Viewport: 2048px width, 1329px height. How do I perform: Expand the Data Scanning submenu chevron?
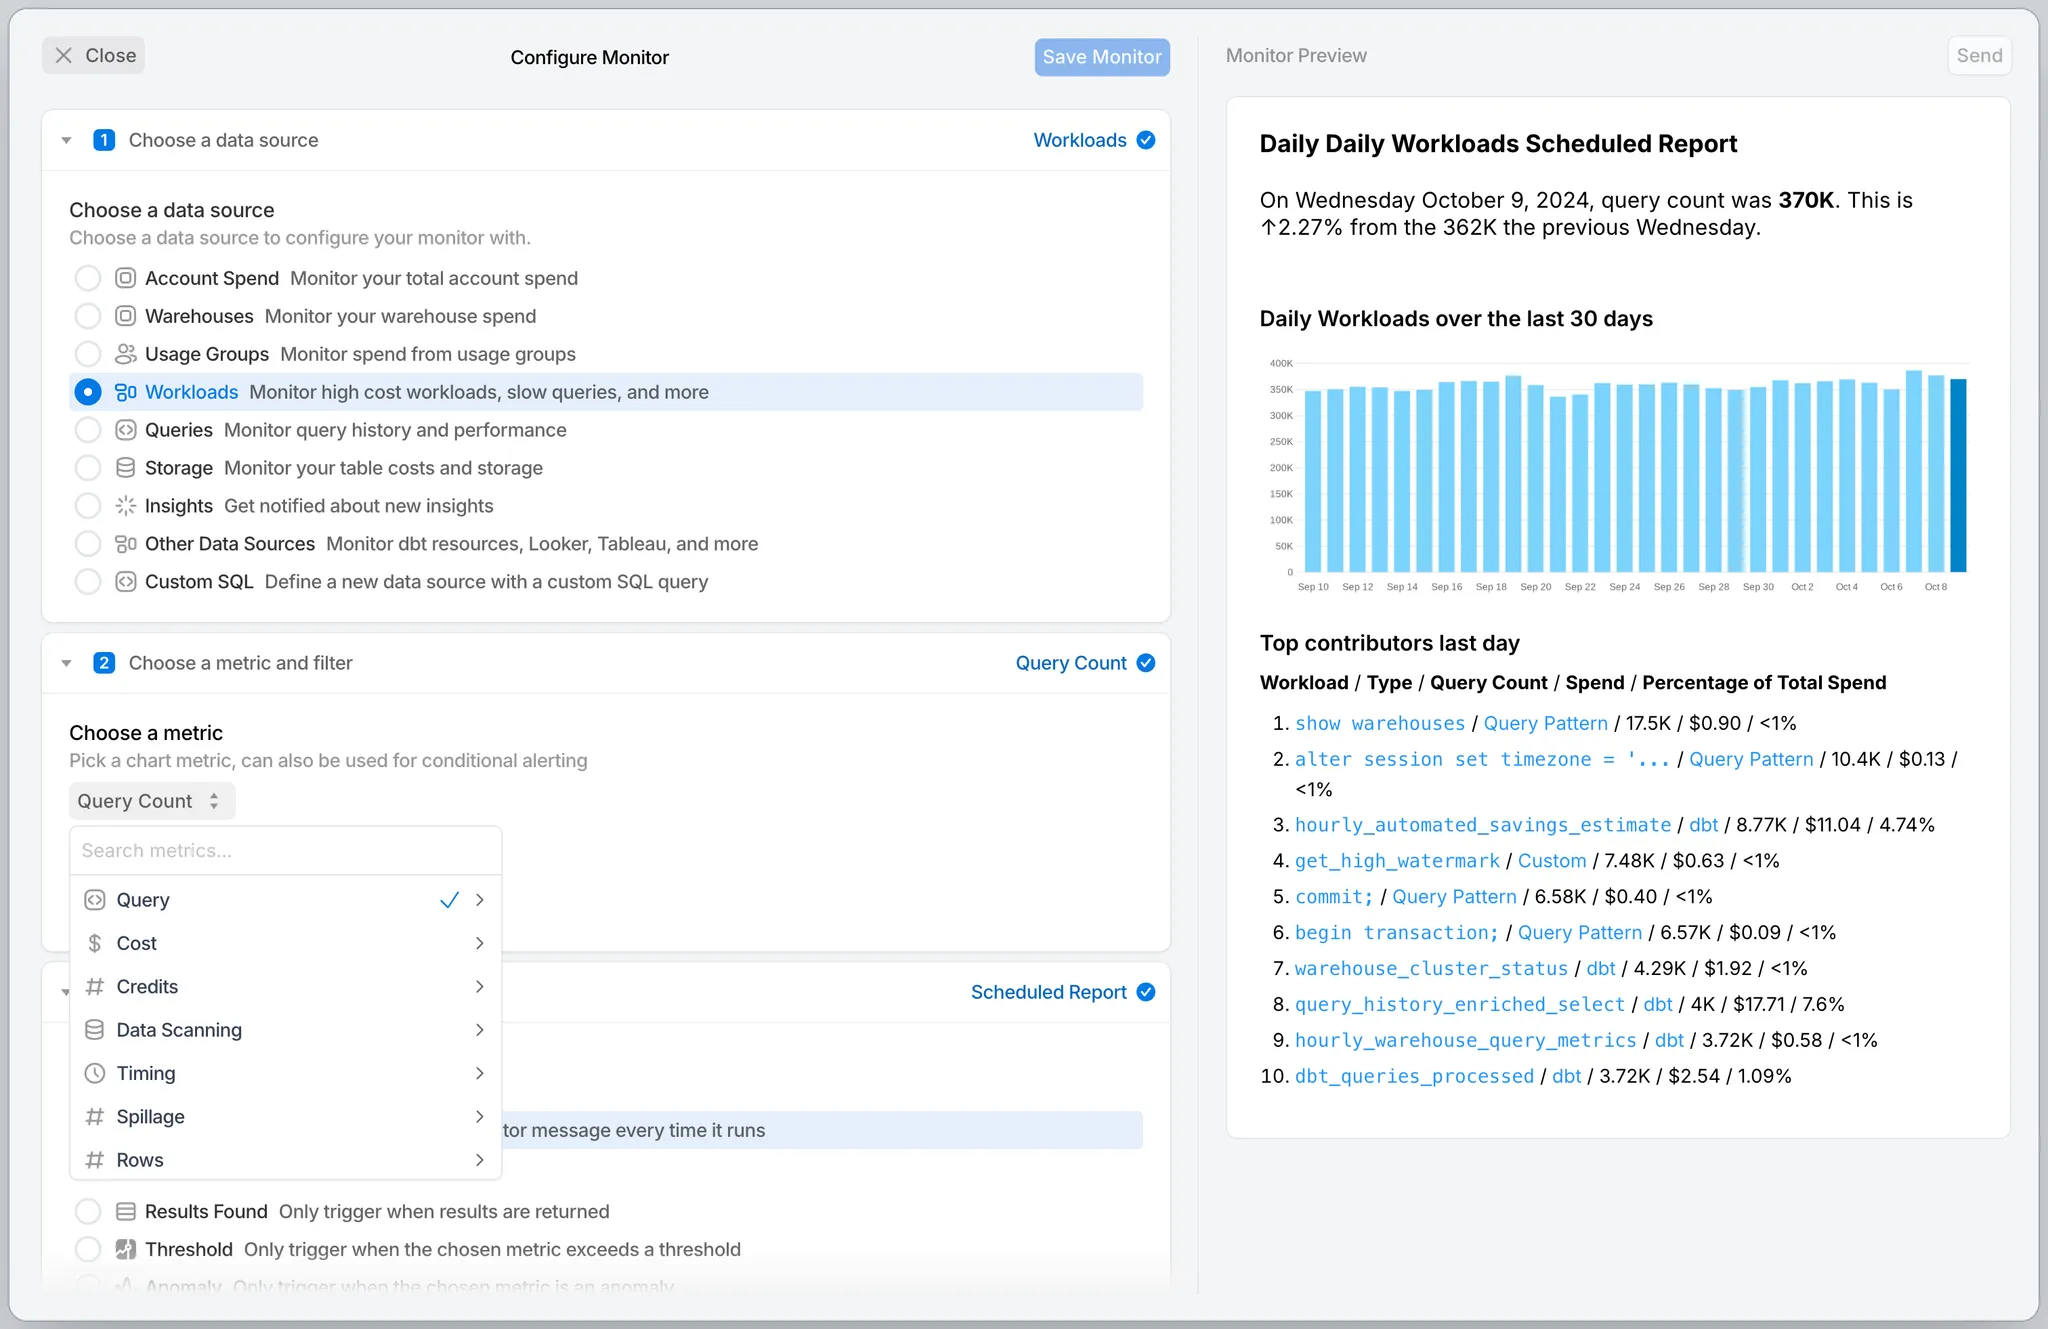coord(480,1030)
